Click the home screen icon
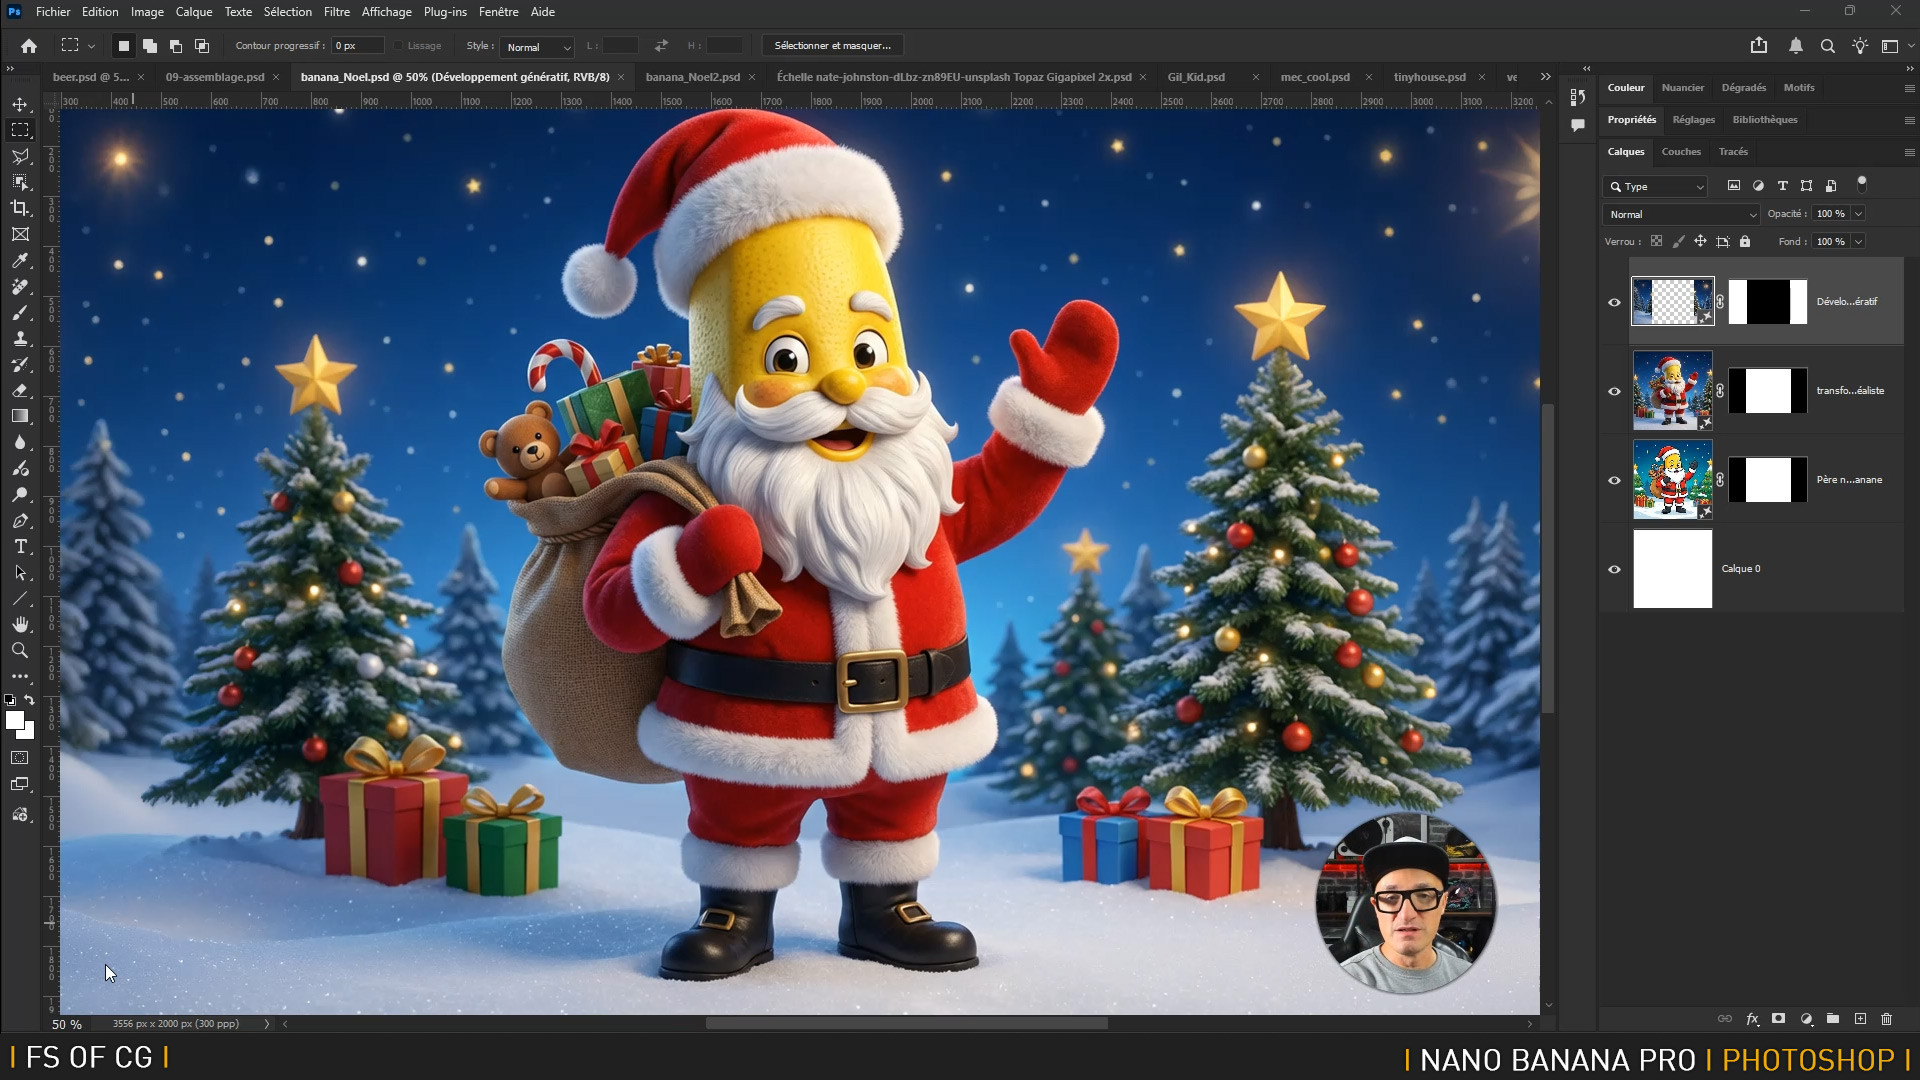 coord(29,46)
